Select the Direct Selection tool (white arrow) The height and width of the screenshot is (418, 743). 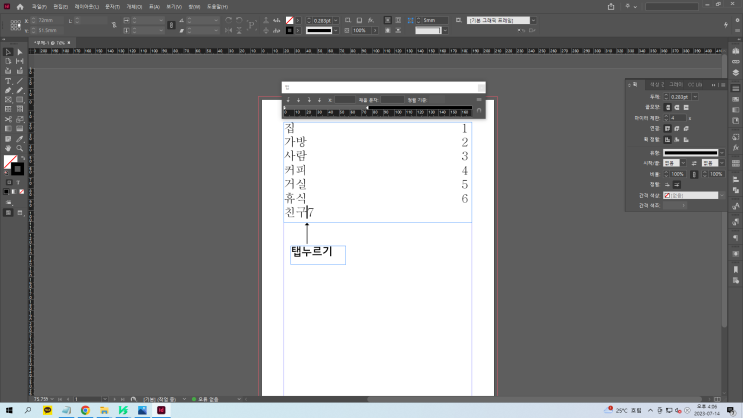pyautogui.click(x=19, y=52)
